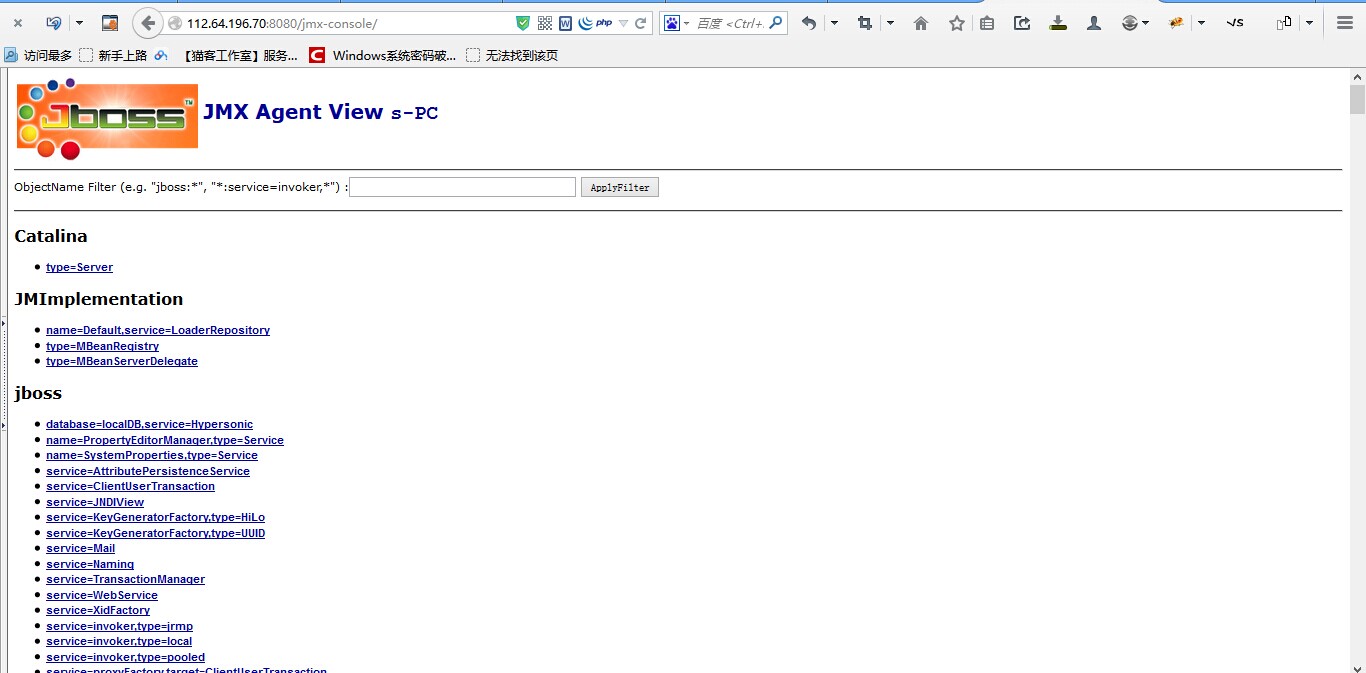Expand the Firebug dropdown arrow
1366x673 pixels.
click(x=1202, y=23)
